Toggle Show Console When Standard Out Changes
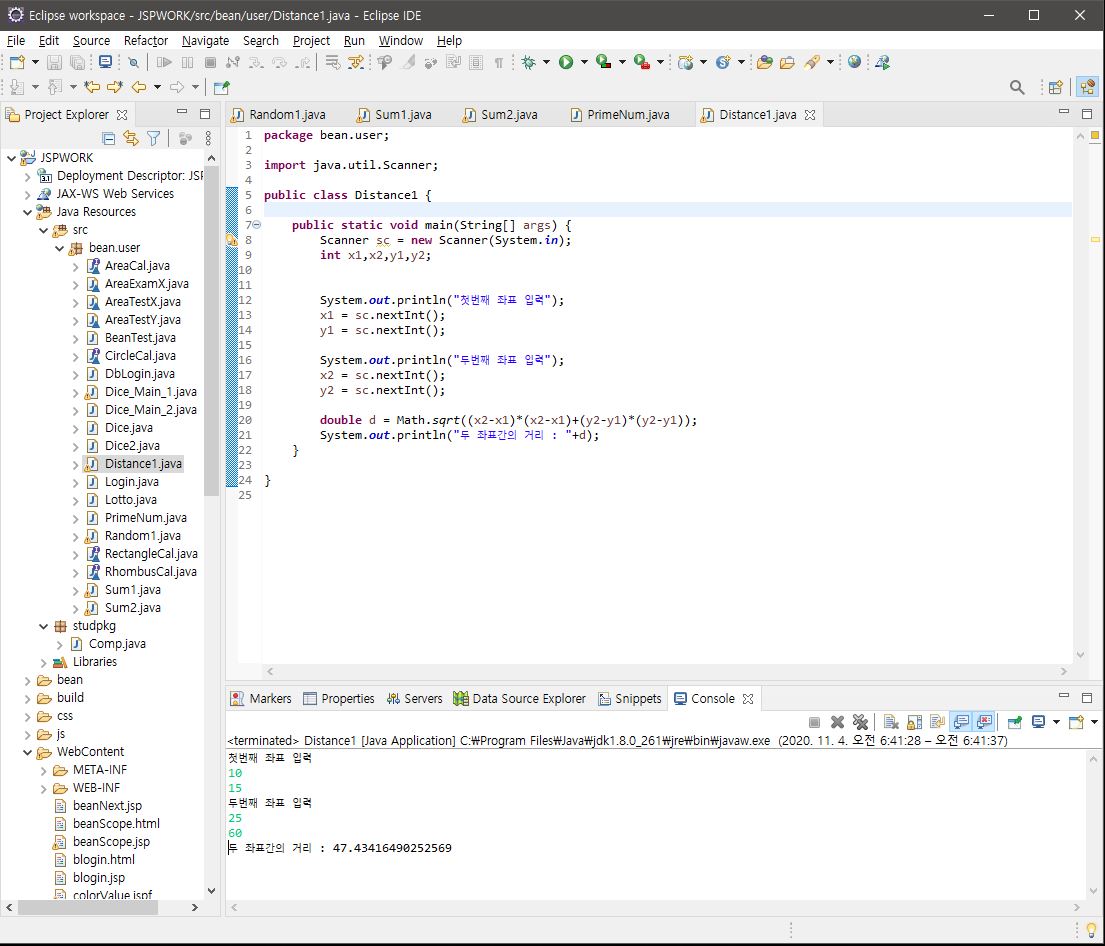This screenshot has height=946, width=1105. [x=961, y=722]
